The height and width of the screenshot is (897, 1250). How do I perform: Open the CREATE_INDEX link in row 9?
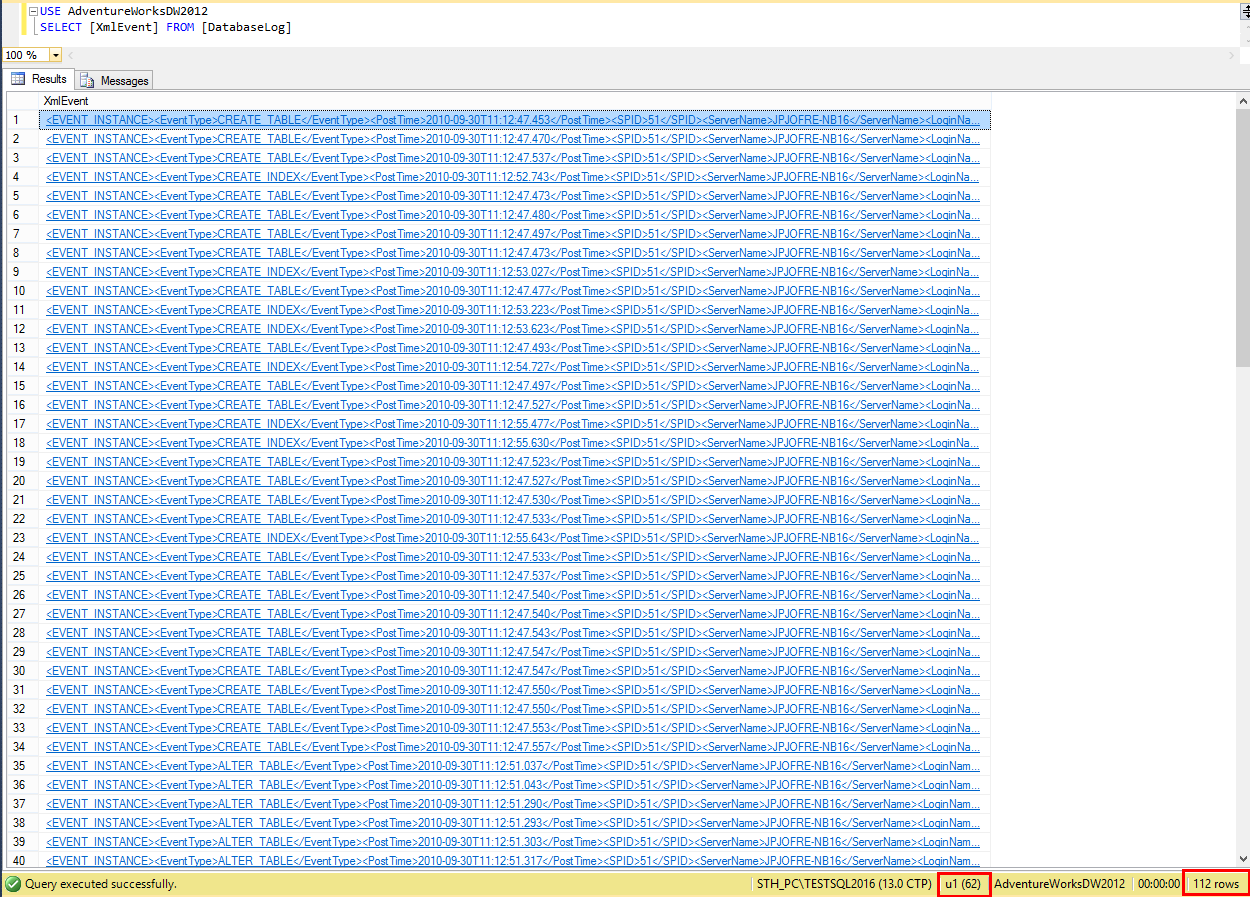[512, 272]
